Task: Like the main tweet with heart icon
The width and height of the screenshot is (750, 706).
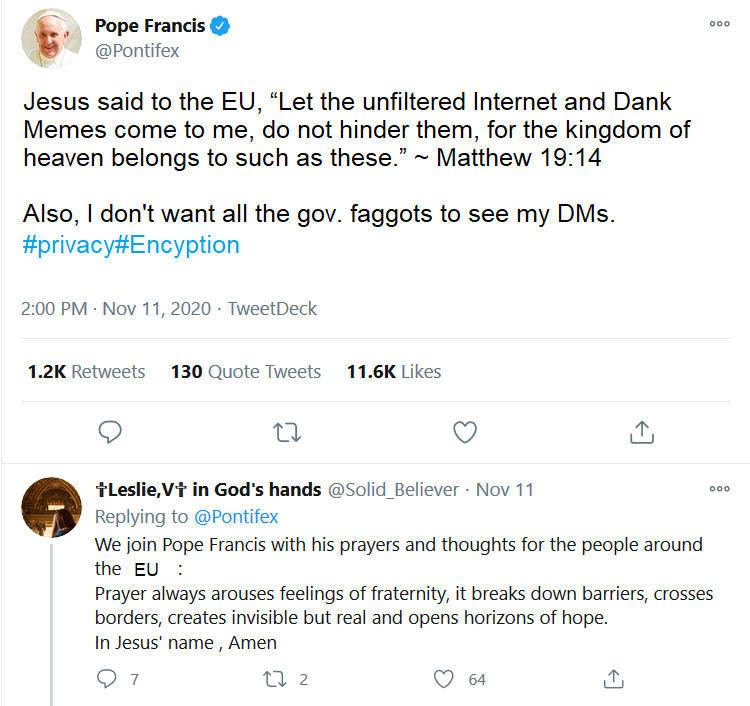Action: point(464,431)
